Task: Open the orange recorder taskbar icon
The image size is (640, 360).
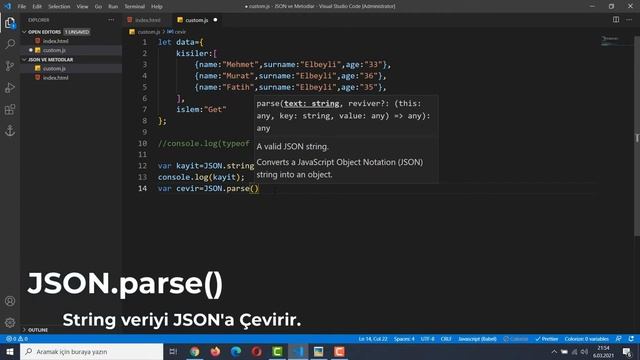Action: (x=340, y=351)
